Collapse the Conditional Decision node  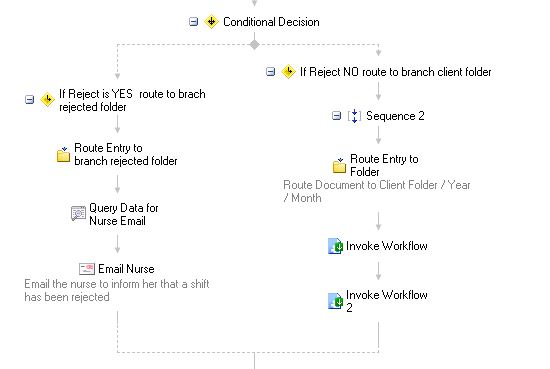193,22
